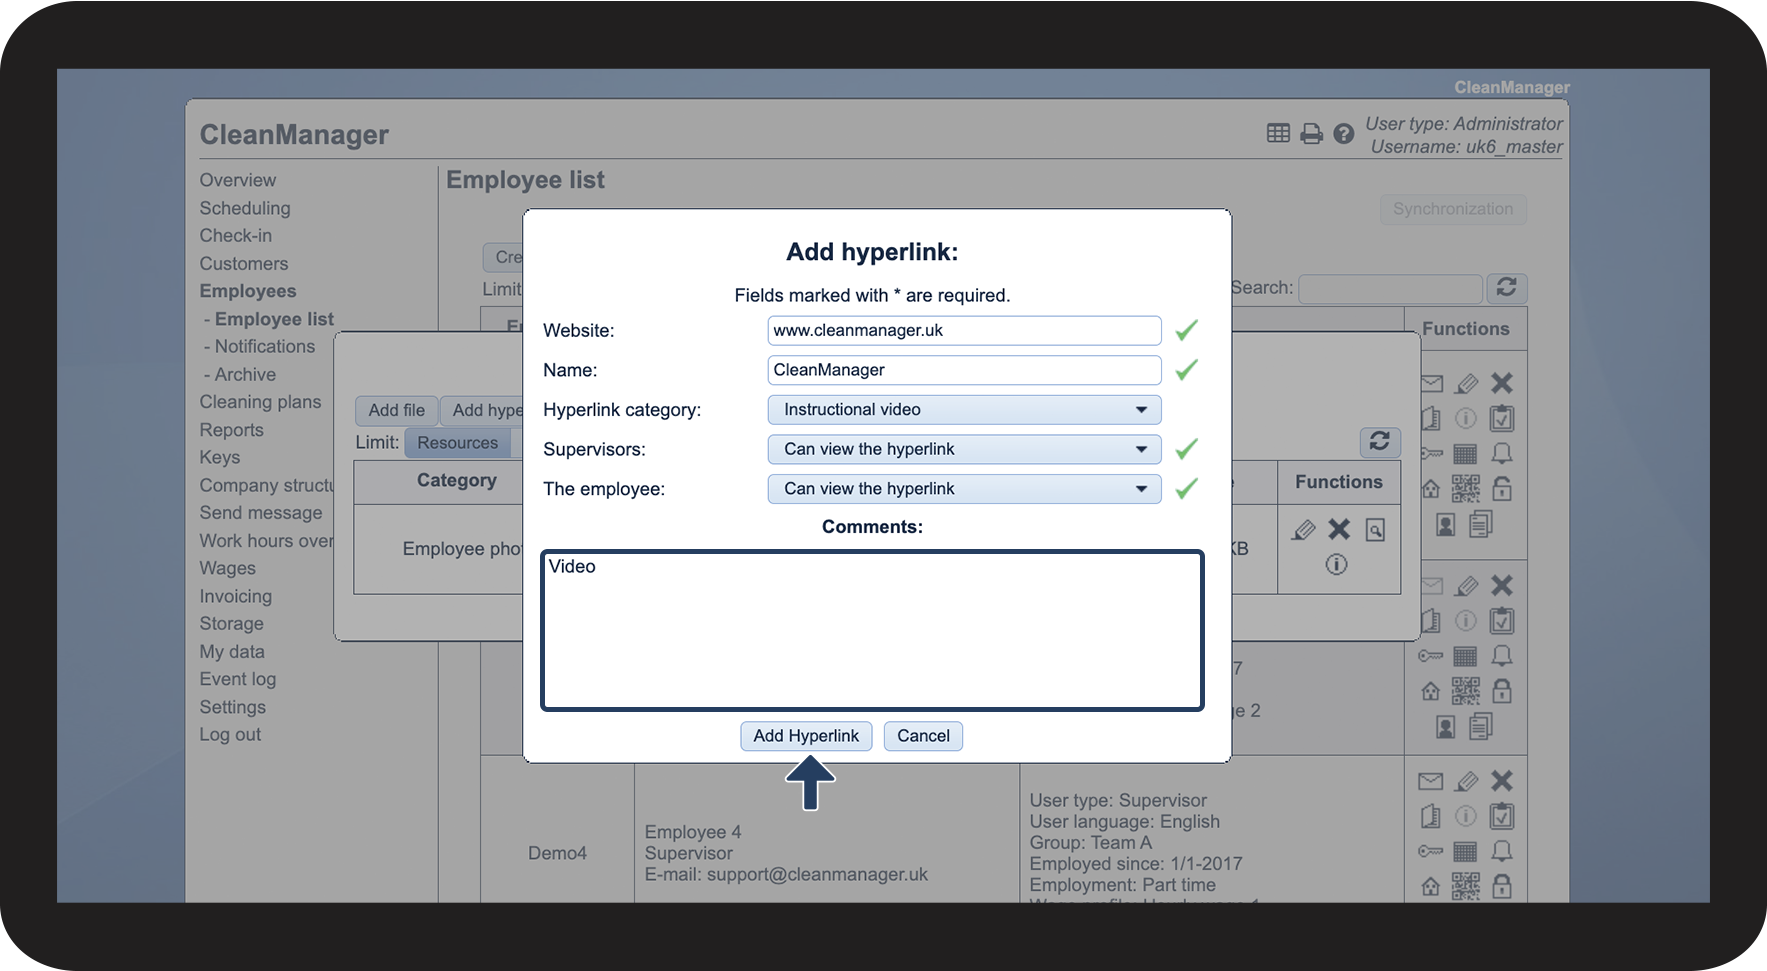Viewport: 1767px width, 971px height.
Task: Click the book icon in the Demo4 row
Action: [x=1431, y=817]
